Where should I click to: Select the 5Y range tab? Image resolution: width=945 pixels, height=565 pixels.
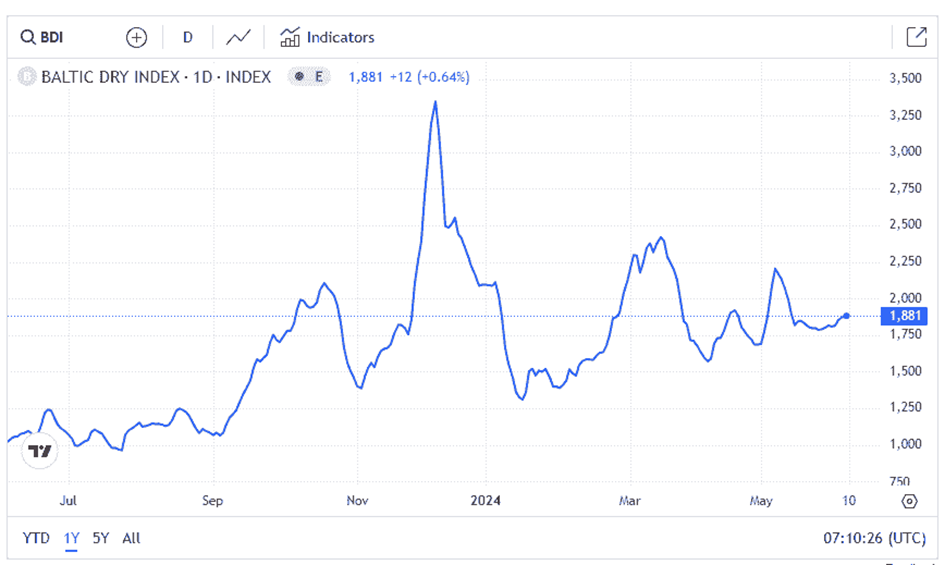coord(101,538)
